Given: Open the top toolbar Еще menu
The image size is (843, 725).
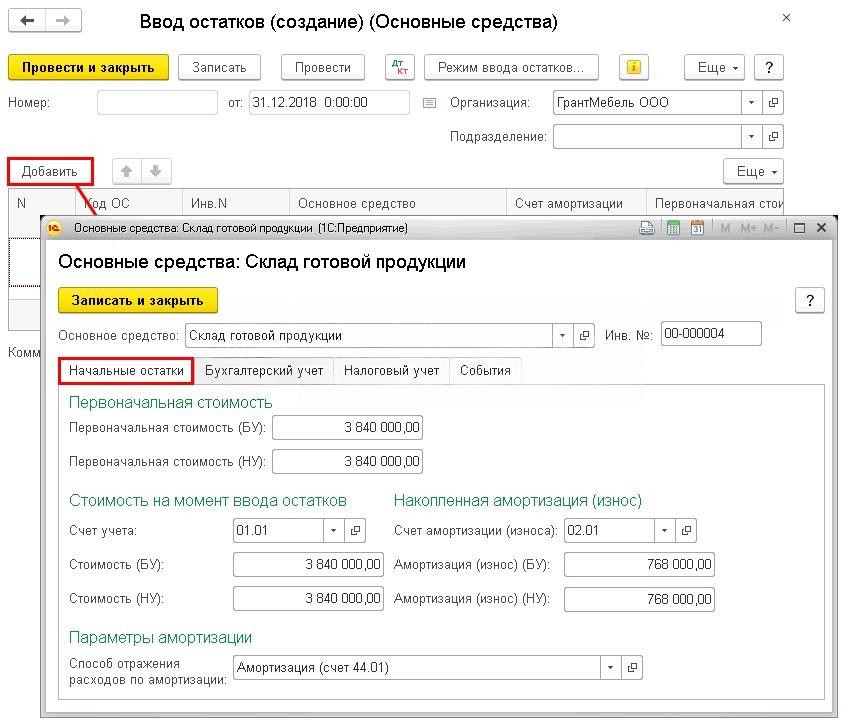Looking at the screenshot, I should 714,67.
